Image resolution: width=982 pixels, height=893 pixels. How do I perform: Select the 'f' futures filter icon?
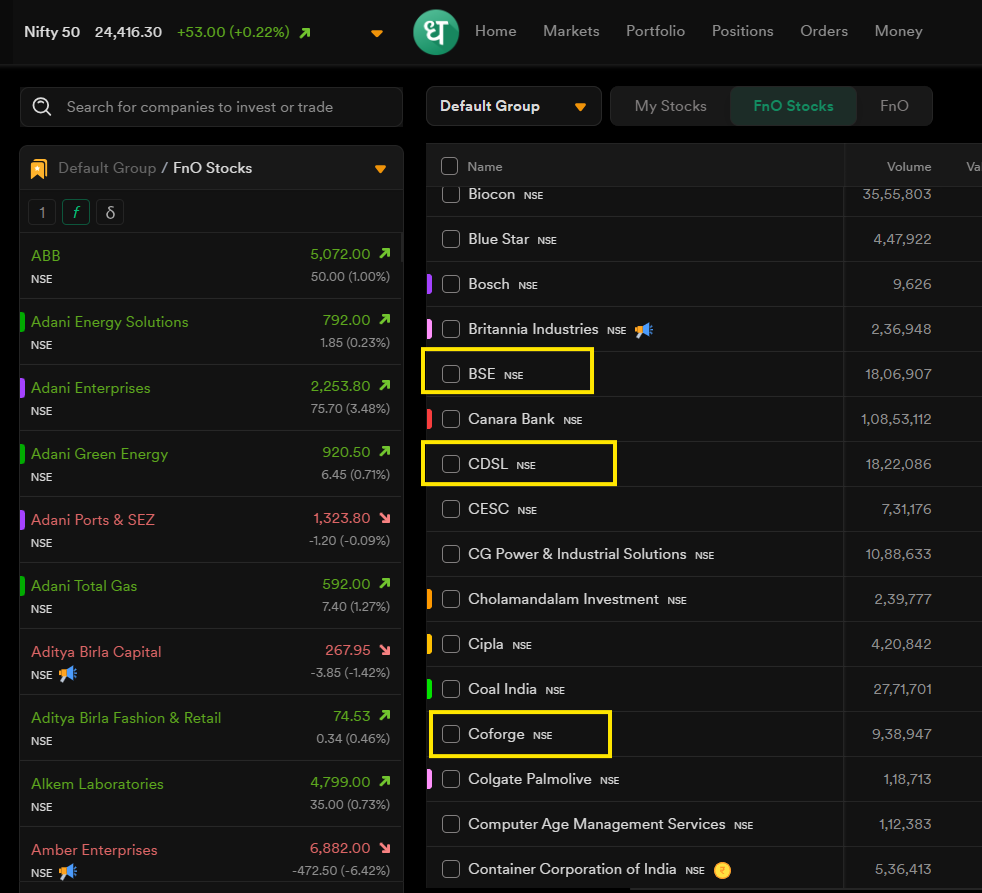point(76,212)
